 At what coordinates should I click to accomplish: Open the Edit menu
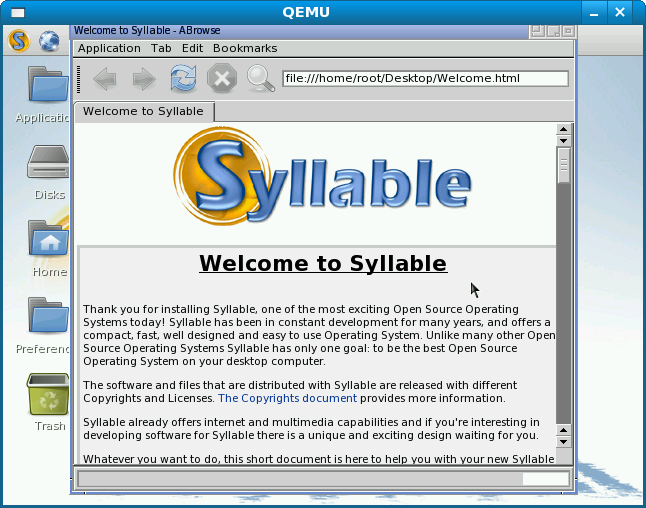(x=192, y=48)
